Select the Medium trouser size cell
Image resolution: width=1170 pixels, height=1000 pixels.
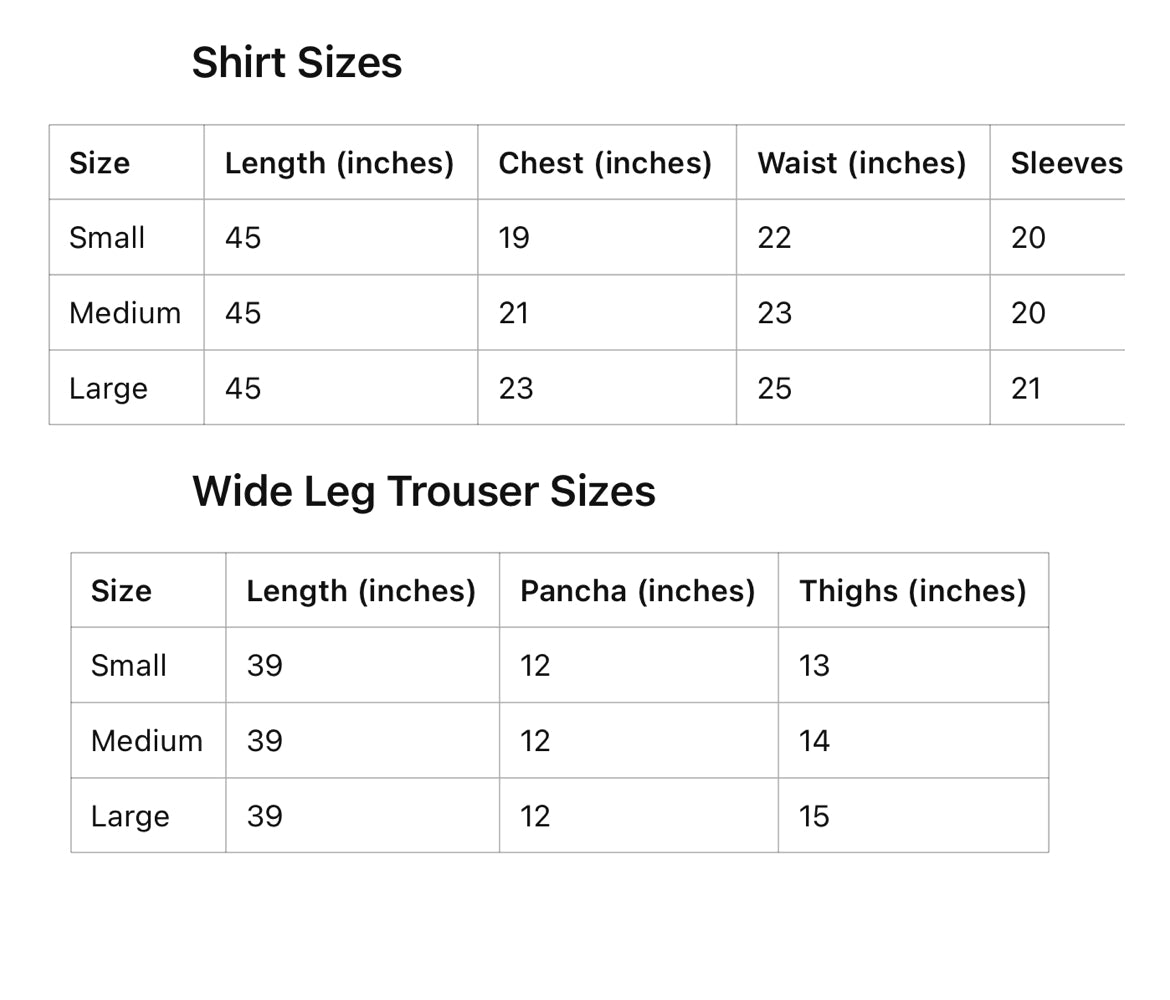(146, 741)
